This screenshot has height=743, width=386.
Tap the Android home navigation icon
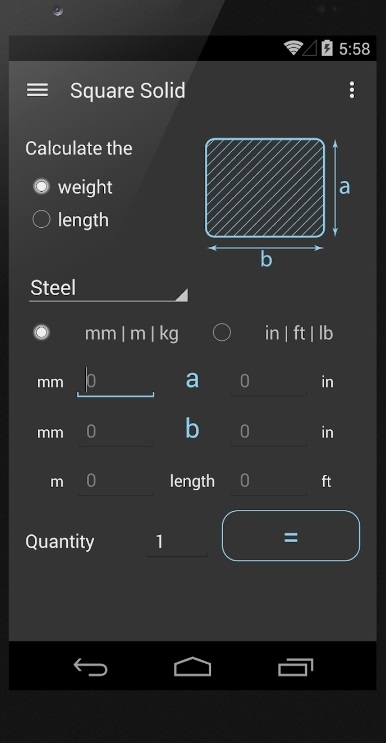(x=192, y=667)
